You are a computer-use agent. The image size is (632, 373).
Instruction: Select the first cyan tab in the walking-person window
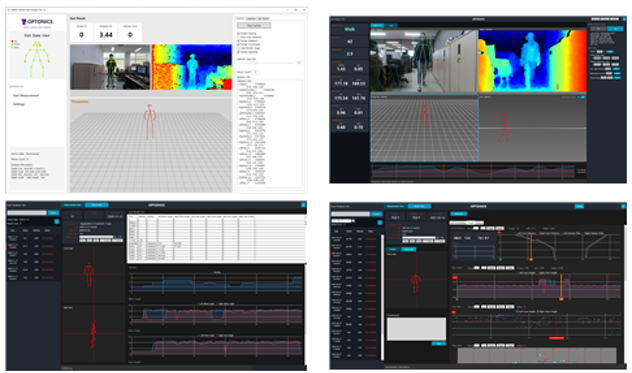377,25
